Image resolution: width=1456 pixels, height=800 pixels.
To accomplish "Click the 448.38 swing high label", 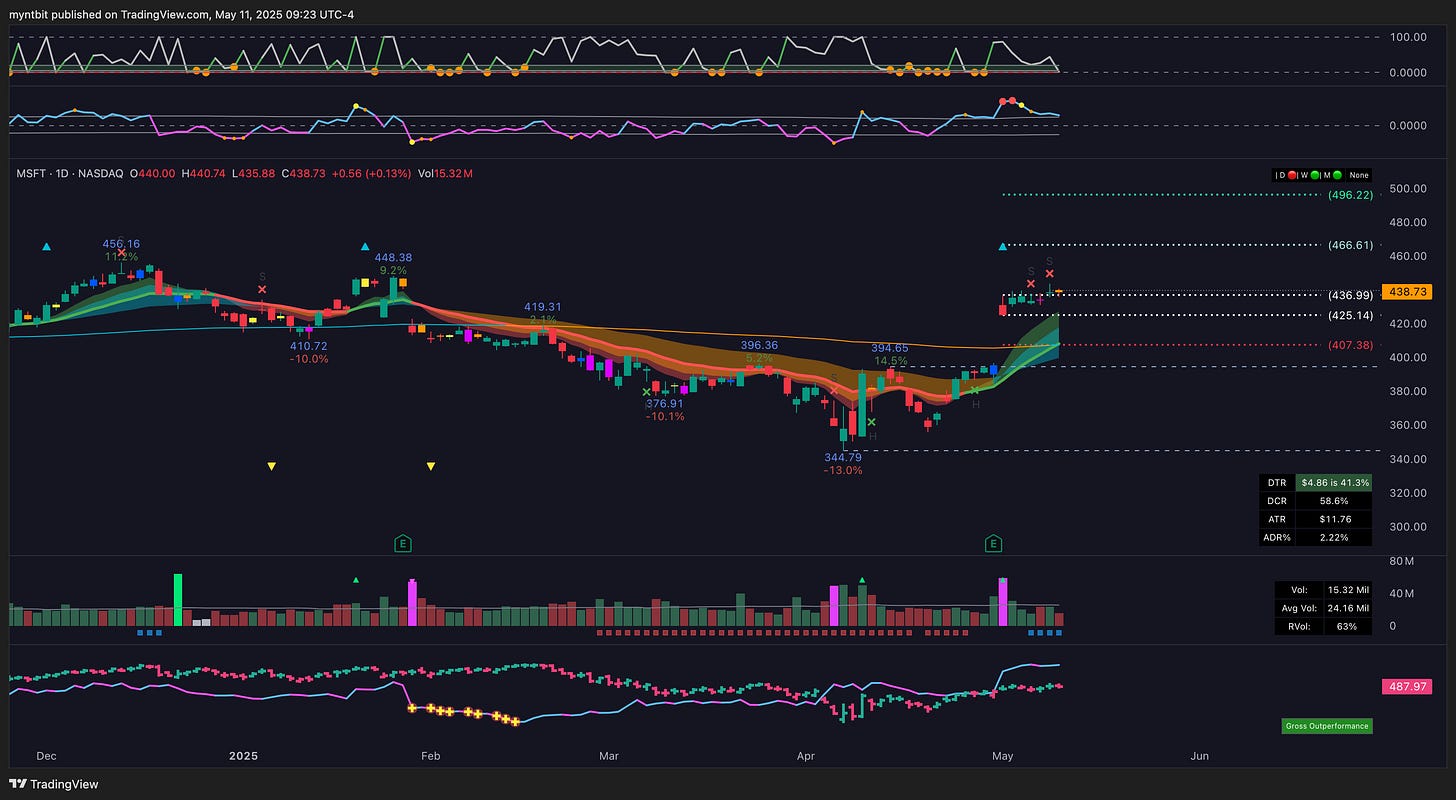I will [x=393, y=257].
